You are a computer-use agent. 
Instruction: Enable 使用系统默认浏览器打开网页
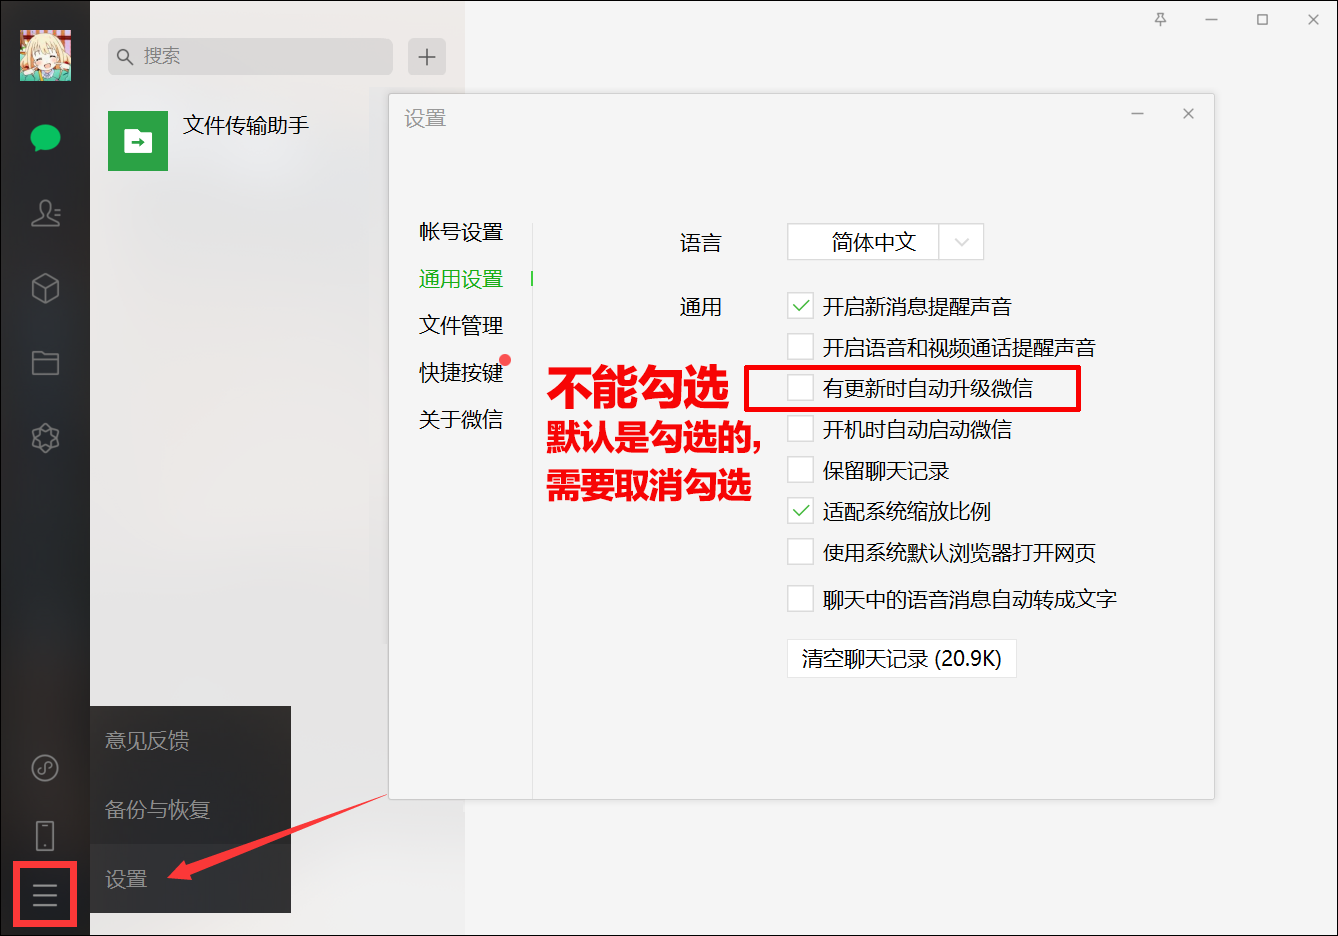800,552
